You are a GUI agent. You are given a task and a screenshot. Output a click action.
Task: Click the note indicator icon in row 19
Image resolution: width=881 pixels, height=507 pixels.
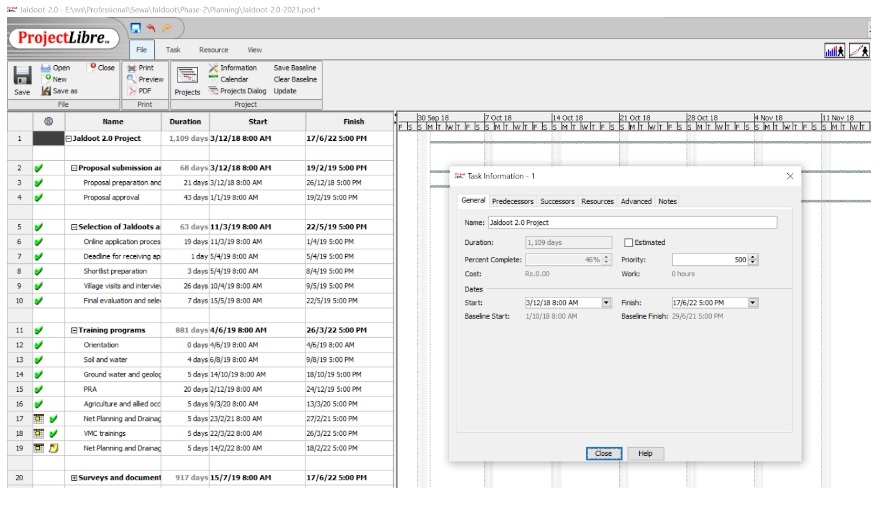(x=53, y=449)
